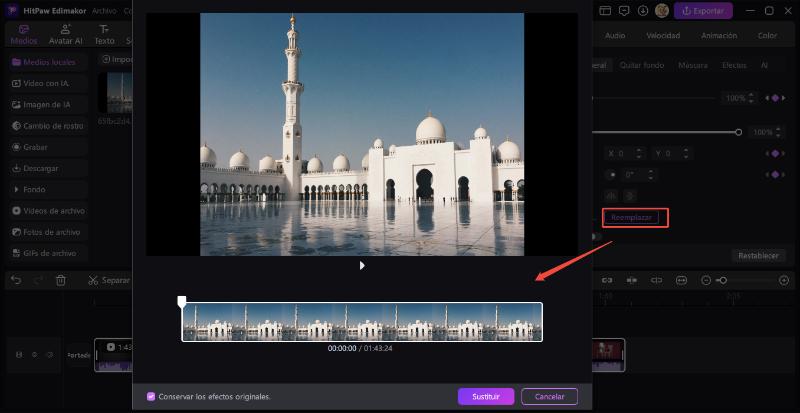The height and width of the screenshot is (413, 800).
Task: Switch to the Animación tab
Action: 718,36
